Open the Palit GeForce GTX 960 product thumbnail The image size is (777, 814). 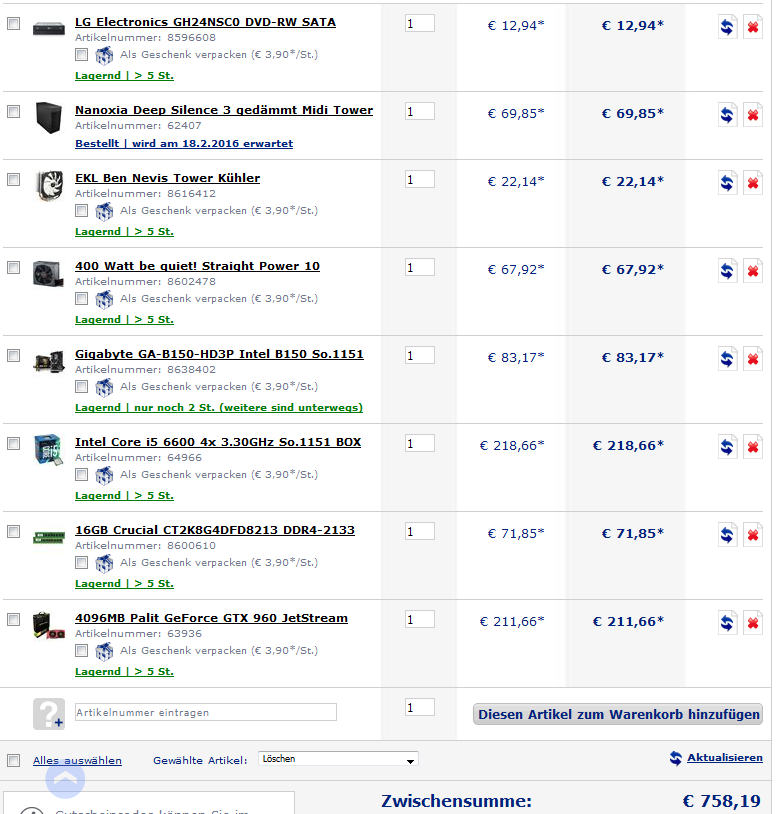(49, 625)
